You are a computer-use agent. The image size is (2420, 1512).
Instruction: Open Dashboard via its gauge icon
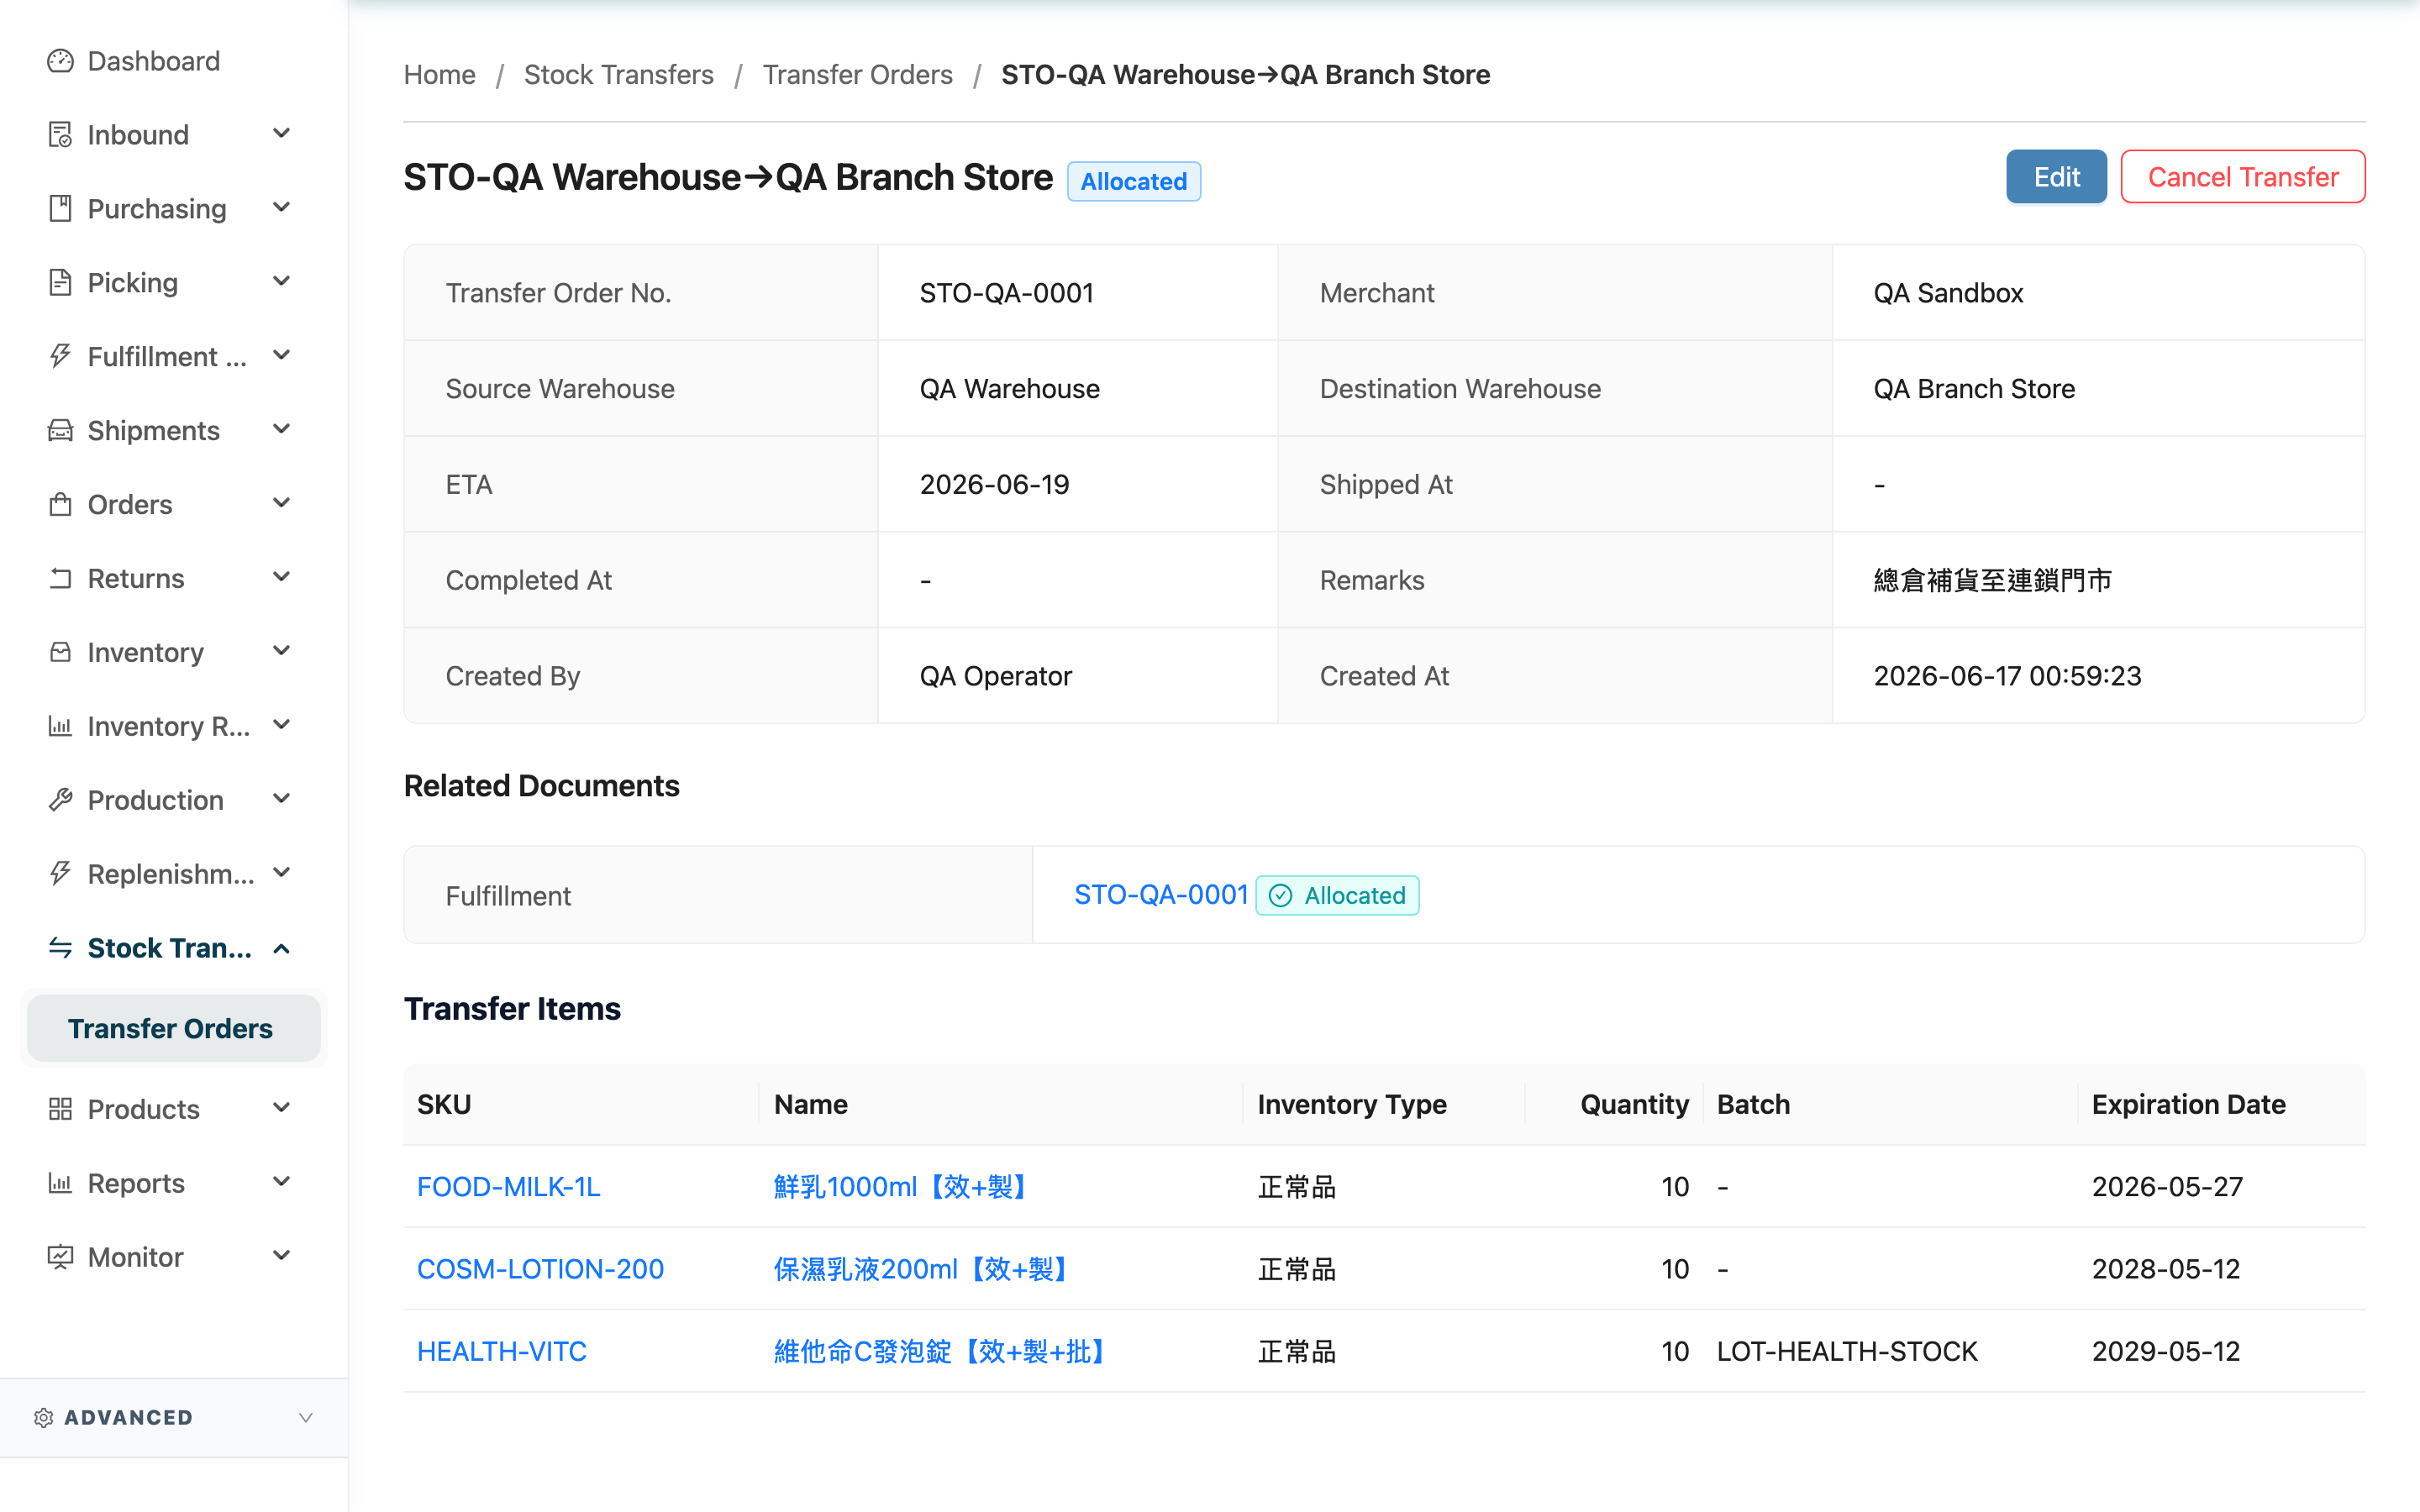(60, 61)
